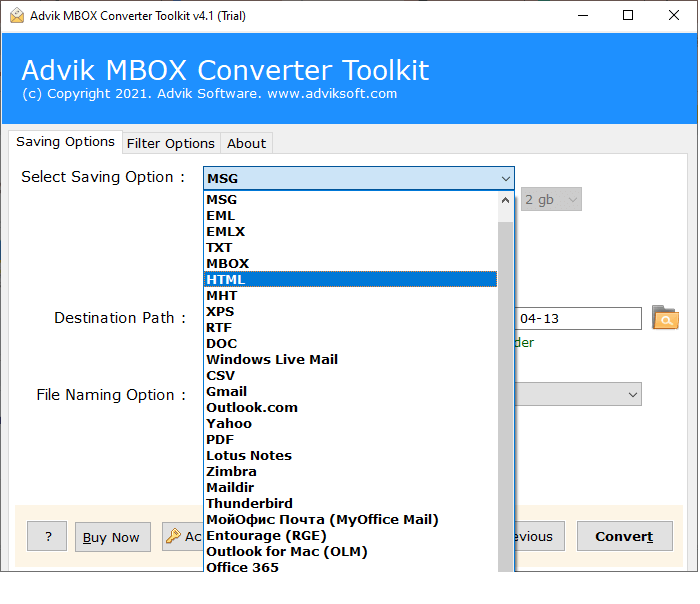Select Outlook for Mac (OLM)
The image size is (700, 604).
coord(350,552)
